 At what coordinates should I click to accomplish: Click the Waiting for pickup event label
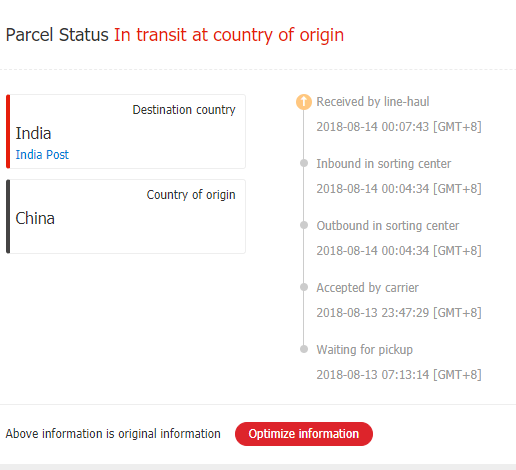pos(365,350)
